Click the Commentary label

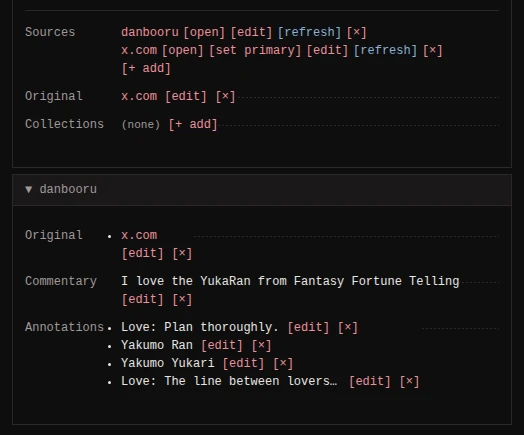pos(61,281)
